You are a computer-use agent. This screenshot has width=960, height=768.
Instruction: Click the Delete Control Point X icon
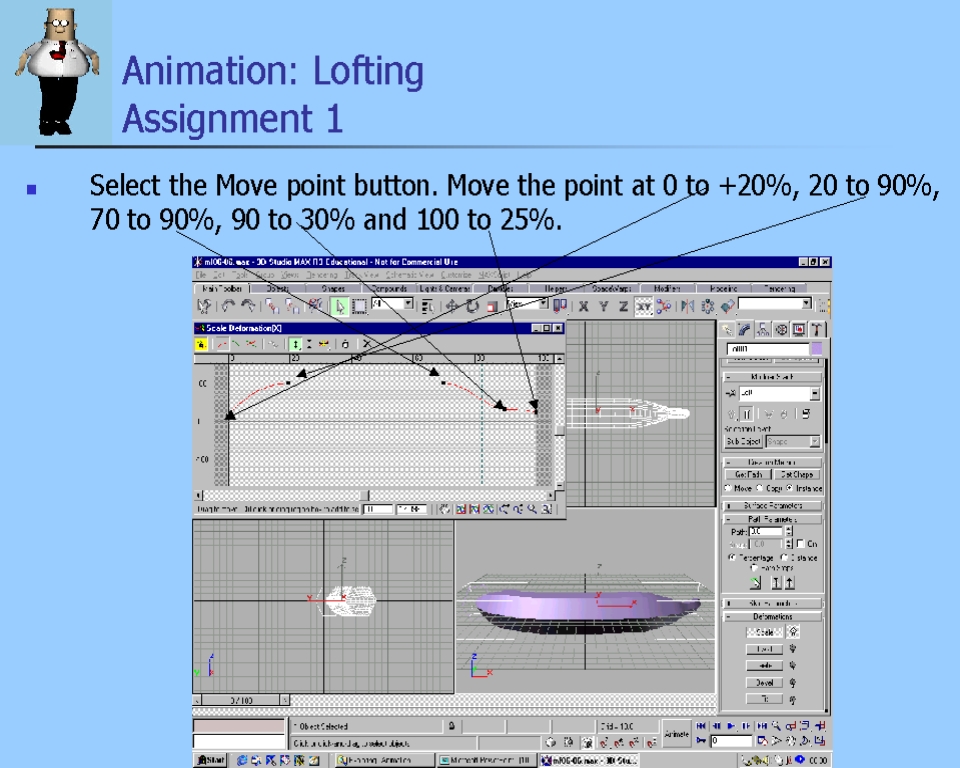pyautogui.click(x=367, y=343)
